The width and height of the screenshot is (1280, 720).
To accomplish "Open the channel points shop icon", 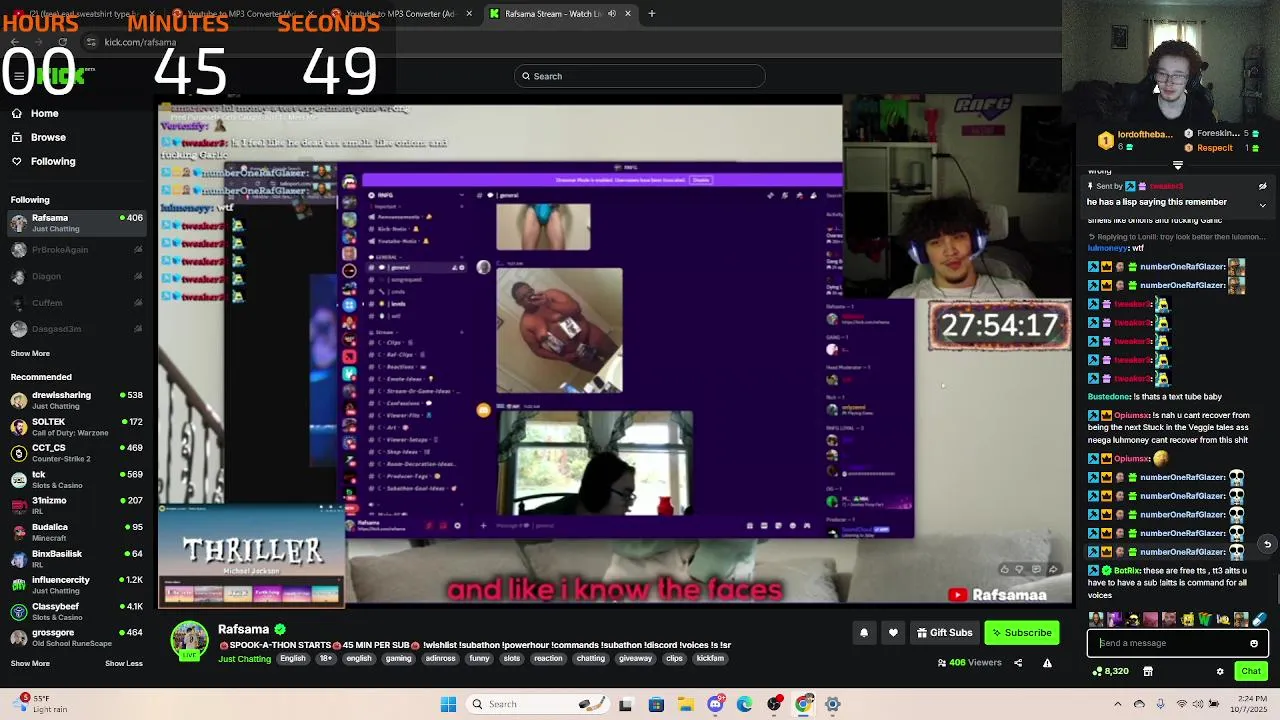I will click(x=1148, y=671).
